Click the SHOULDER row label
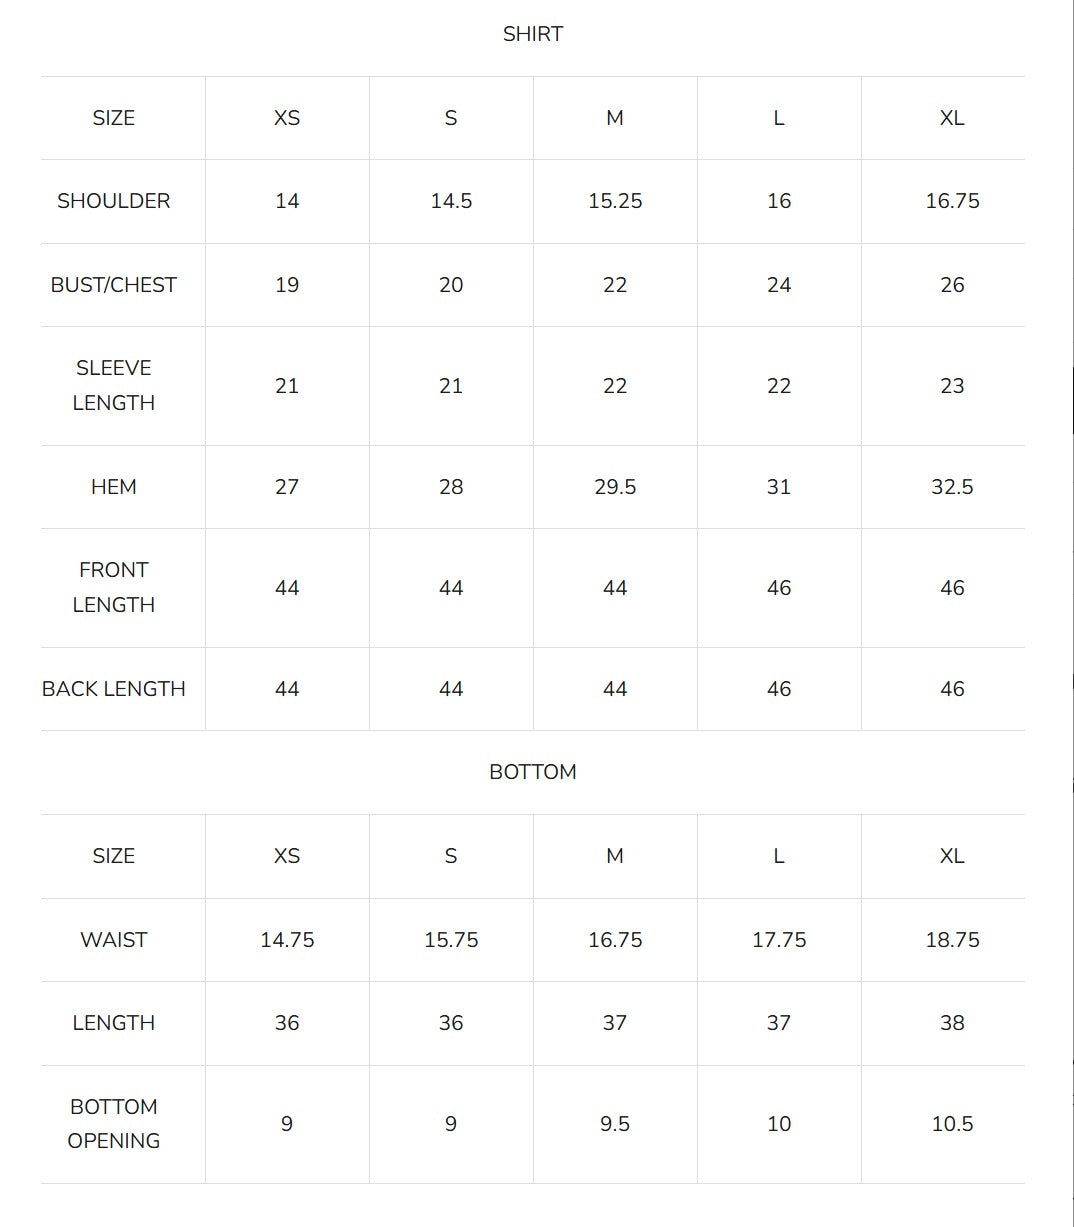This screenshot has height=1227, width=1074. click(114, 201)
